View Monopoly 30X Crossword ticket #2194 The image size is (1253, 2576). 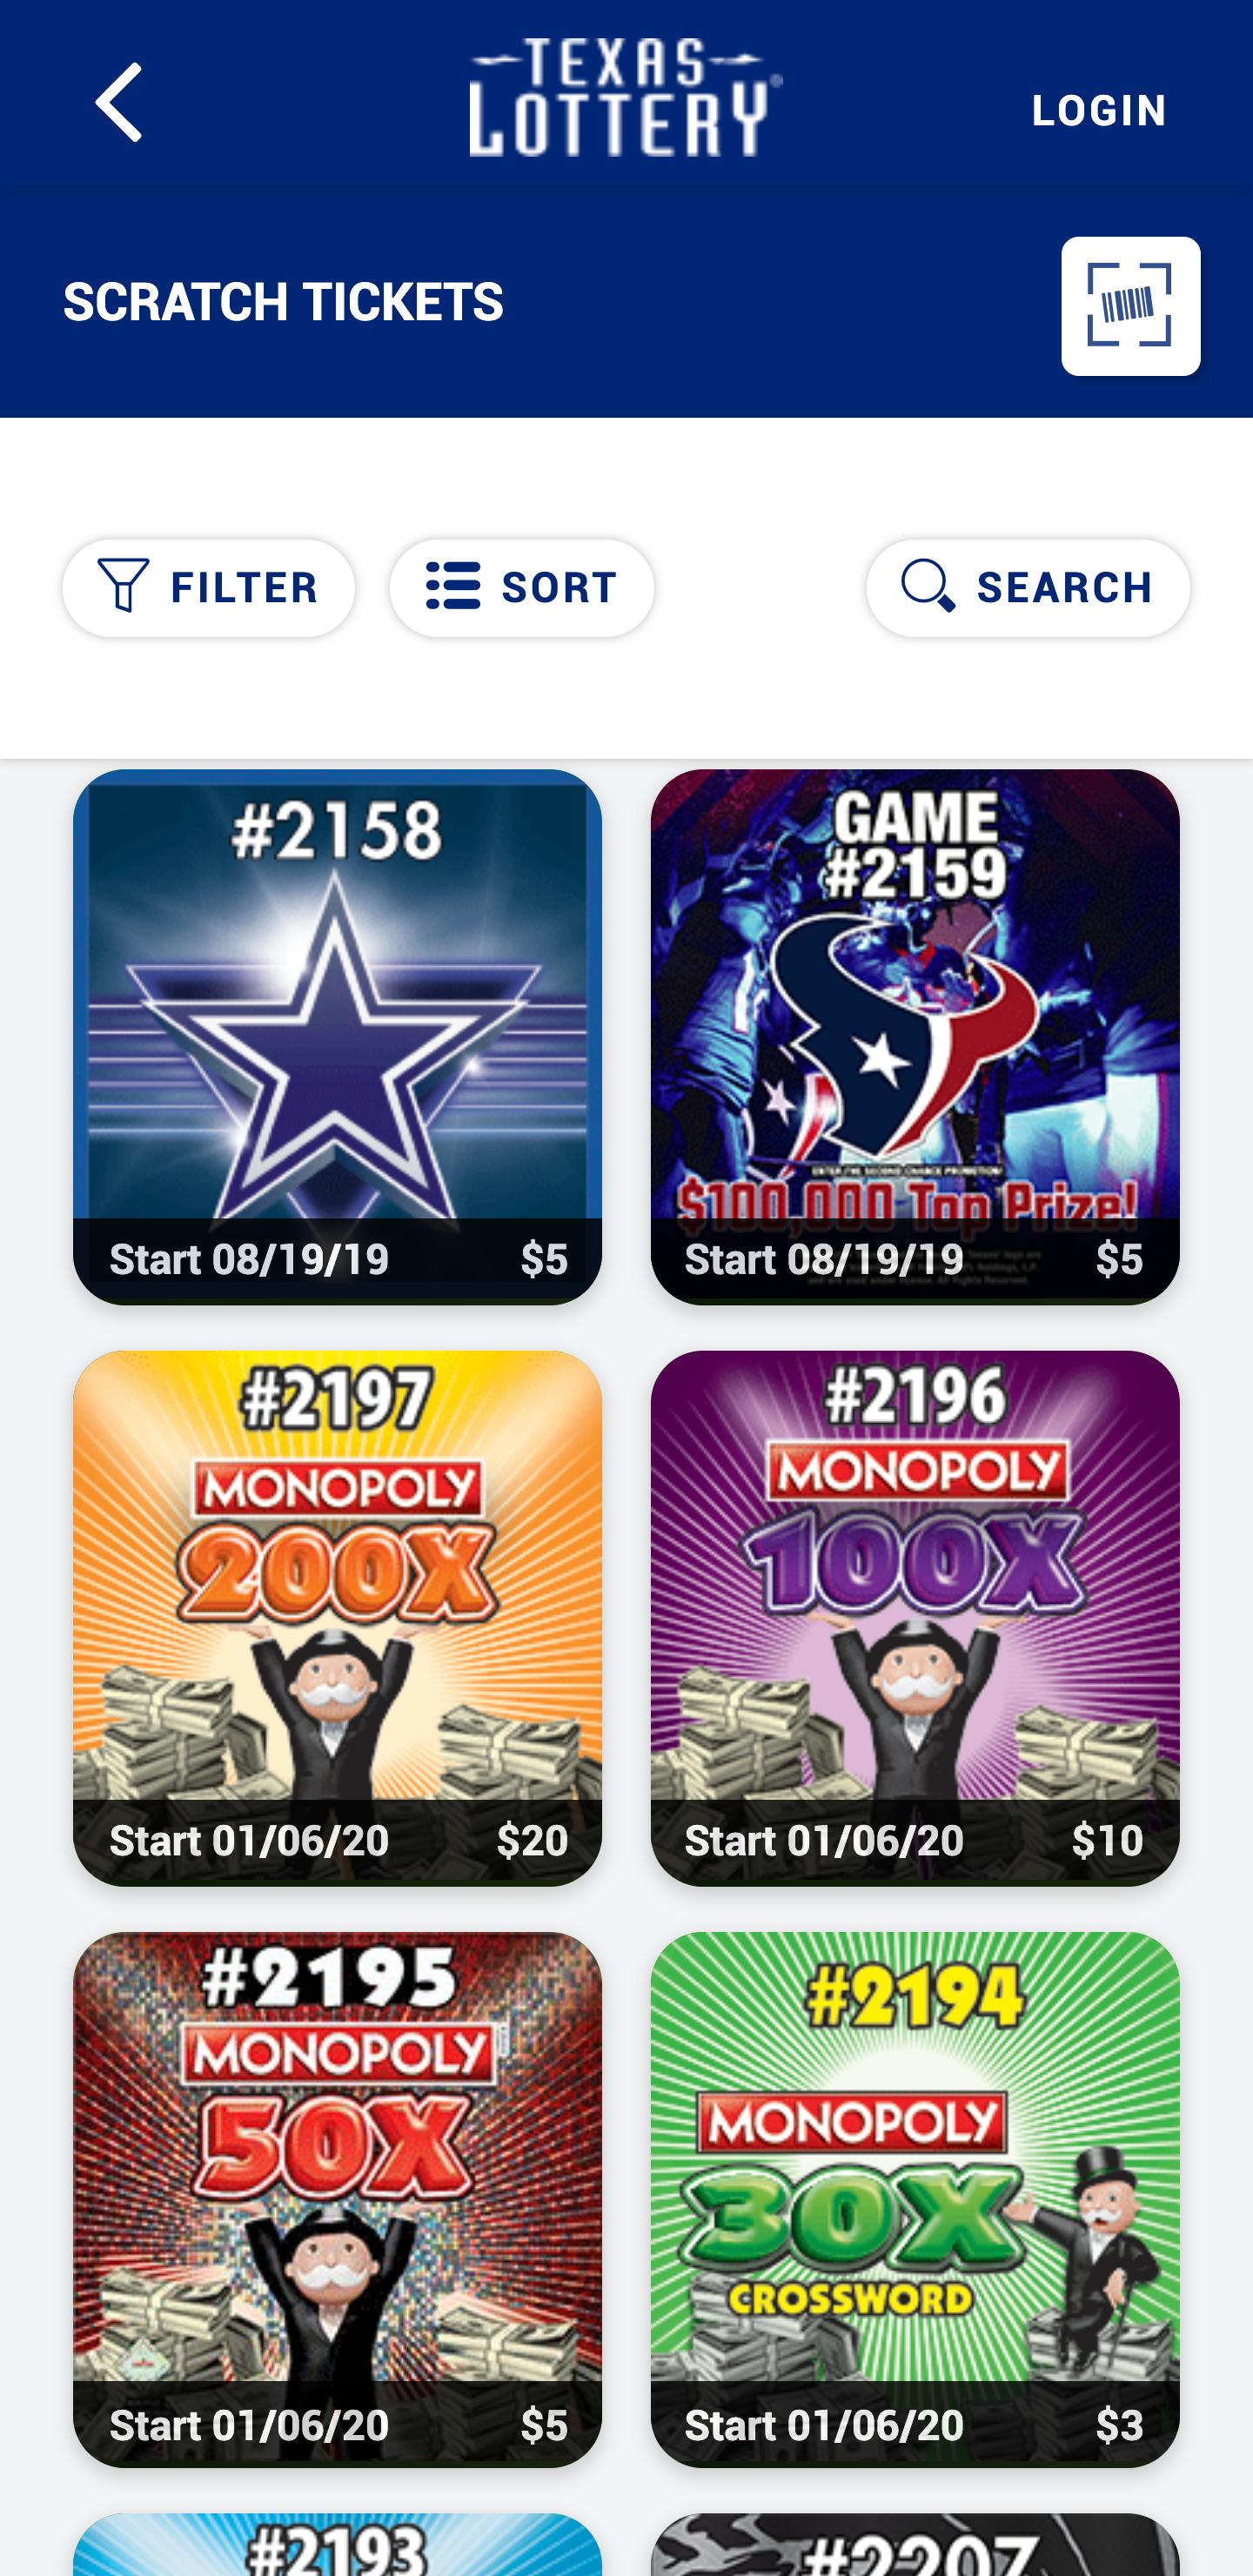pos(915,2200)
